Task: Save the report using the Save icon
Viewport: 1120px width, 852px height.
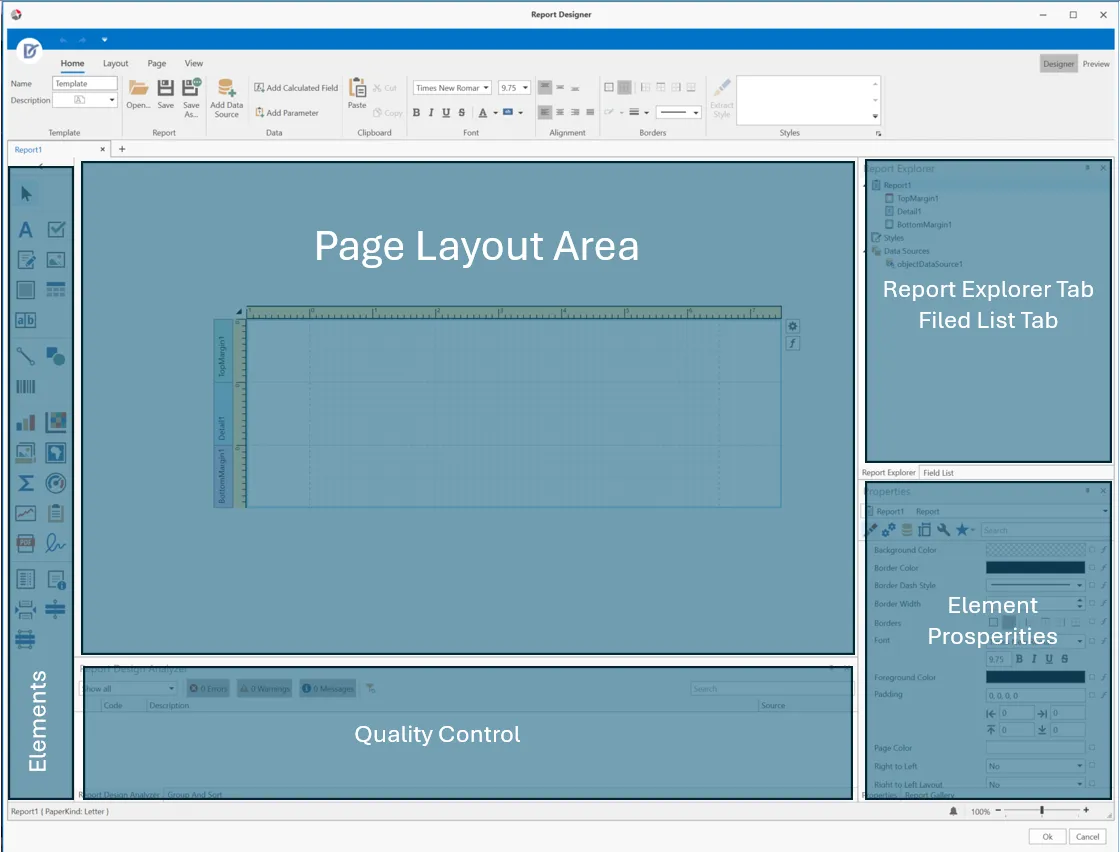Action: pyautogui.click(x=166, y=95)
